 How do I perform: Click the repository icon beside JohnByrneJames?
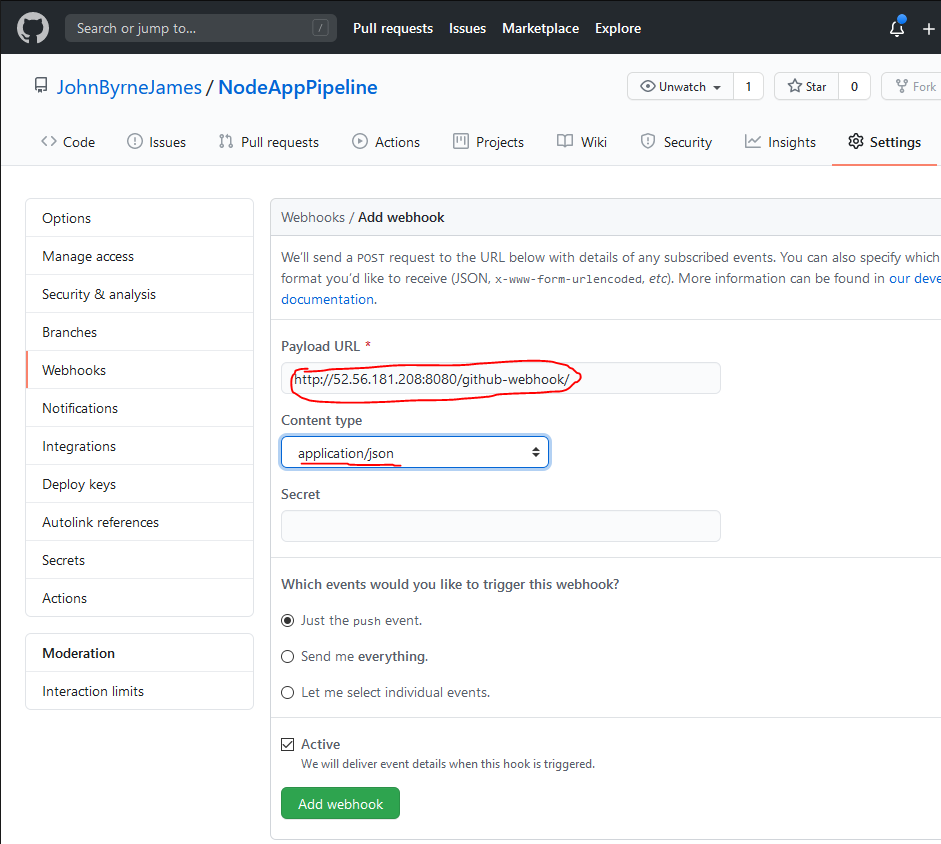pos(41,86)
